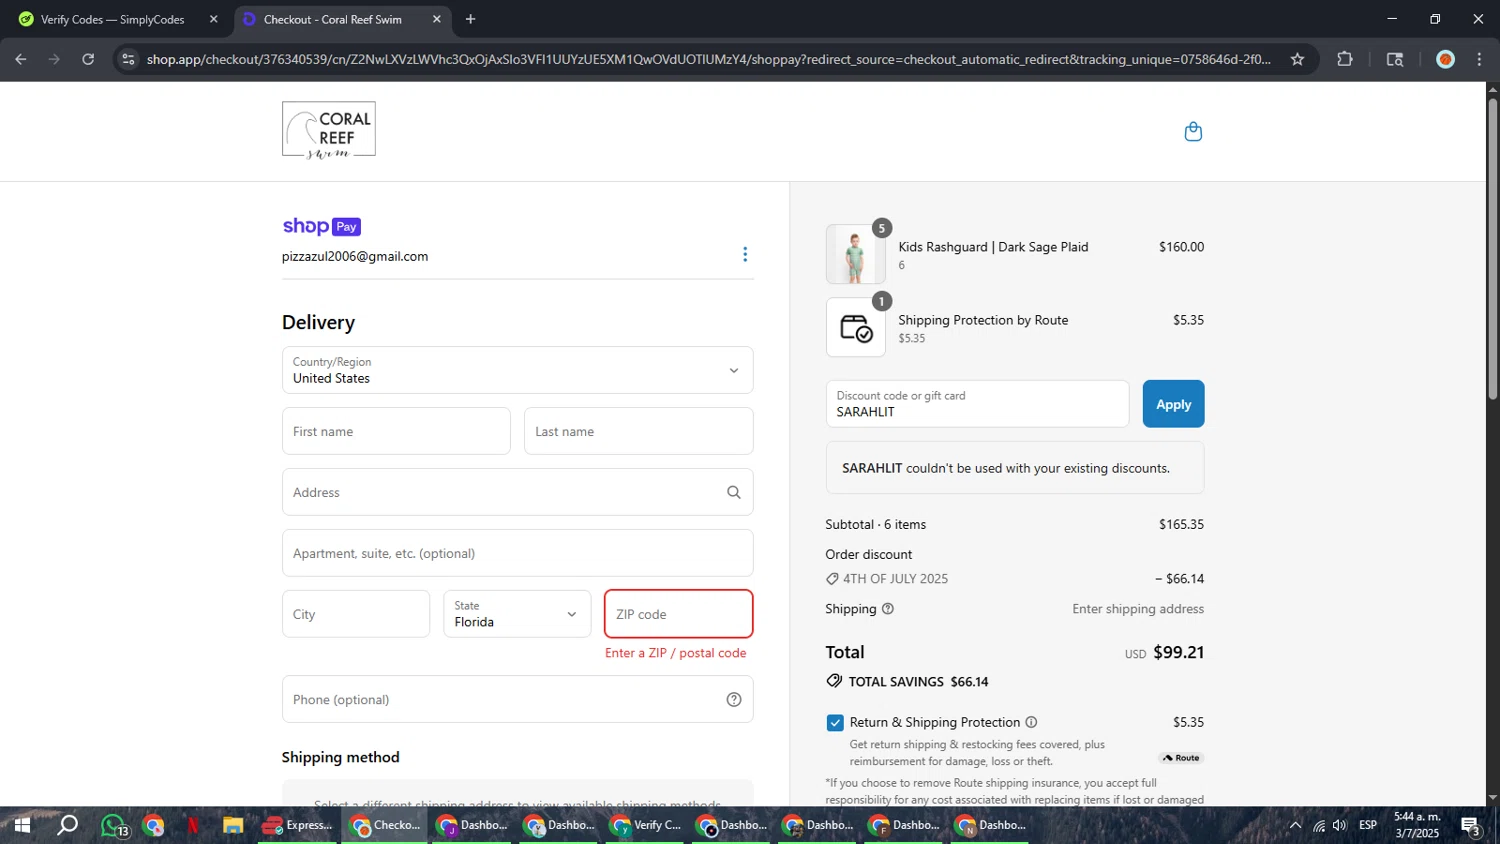Click the TOTAL SAVINGS $66.14 text
Screen dimensions: 1500x844
[x=918, y=682]
